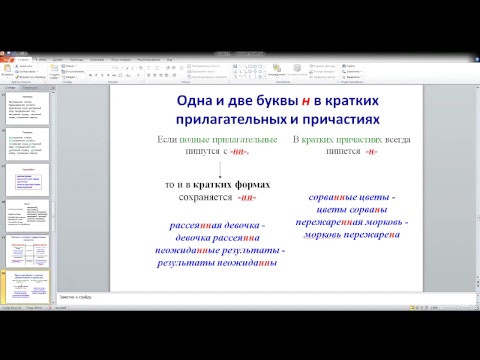Open the Вид ribbon tab
Viewport: 480px width, 360px height.
[169, 60]
